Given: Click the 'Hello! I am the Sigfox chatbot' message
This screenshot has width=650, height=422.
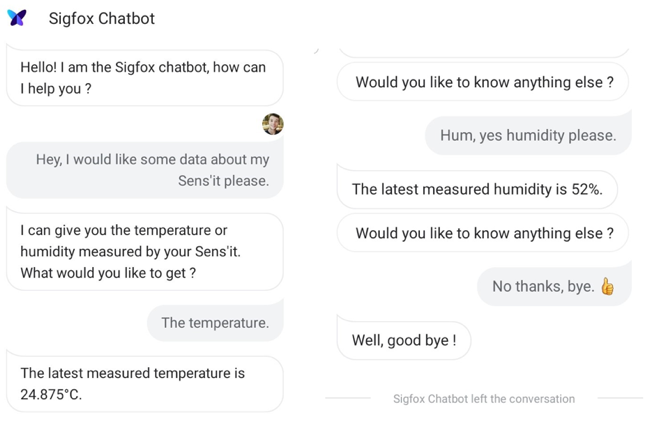Looking at the screenshot, I should 145,78.
